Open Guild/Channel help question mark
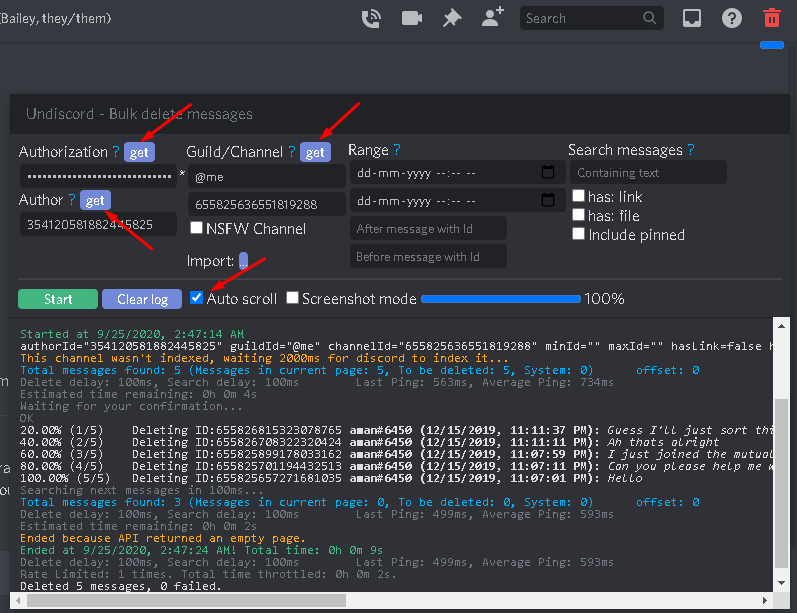Viewport: 797px width, 613px height. [x=292, y=151]
